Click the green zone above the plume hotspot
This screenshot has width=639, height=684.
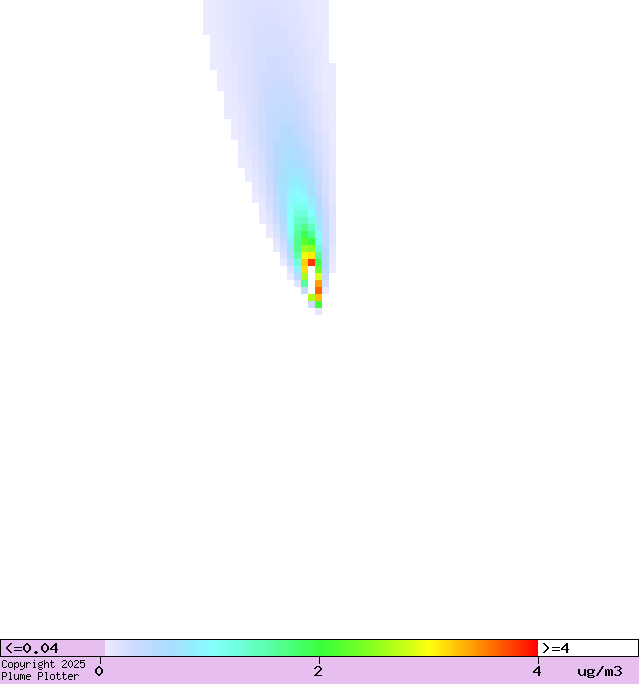(x=304, y=235)
